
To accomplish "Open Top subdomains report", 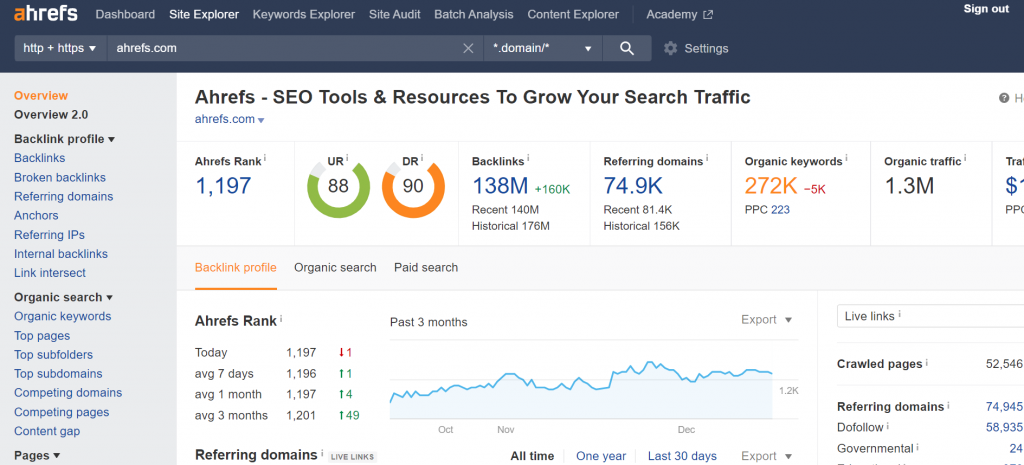I will [58, 374].
